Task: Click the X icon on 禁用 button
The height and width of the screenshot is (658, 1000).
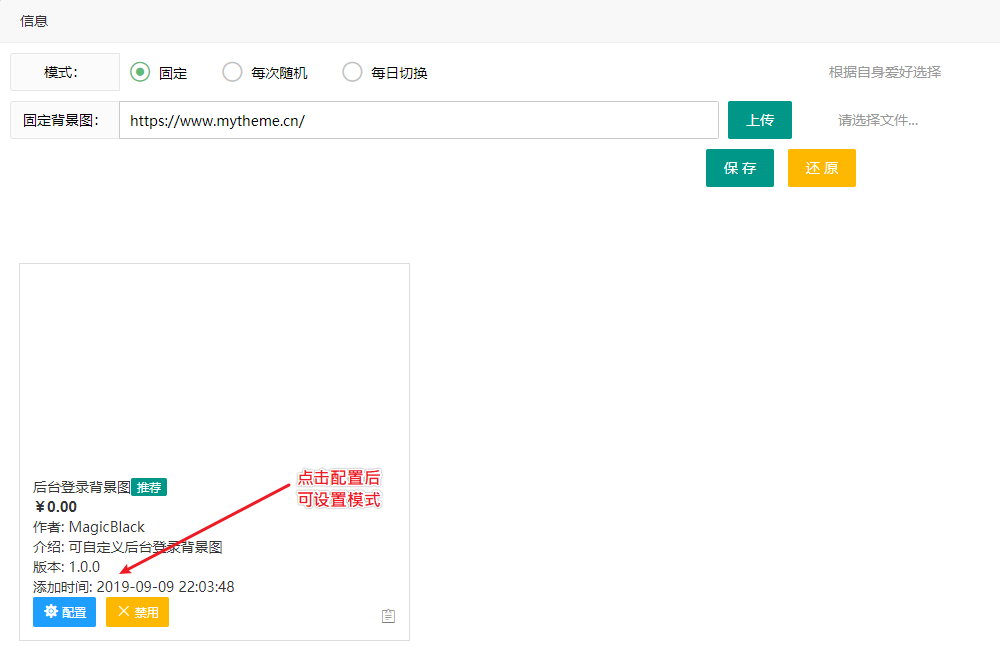Action: [x=124, y=611]
